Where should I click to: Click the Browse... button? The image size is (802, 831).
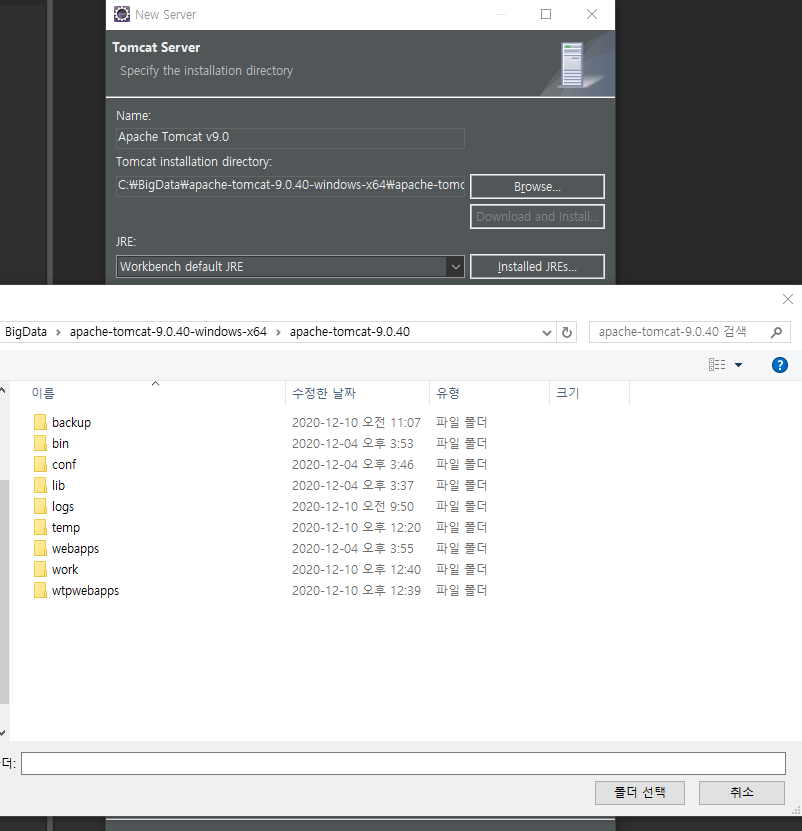point(537,187)
